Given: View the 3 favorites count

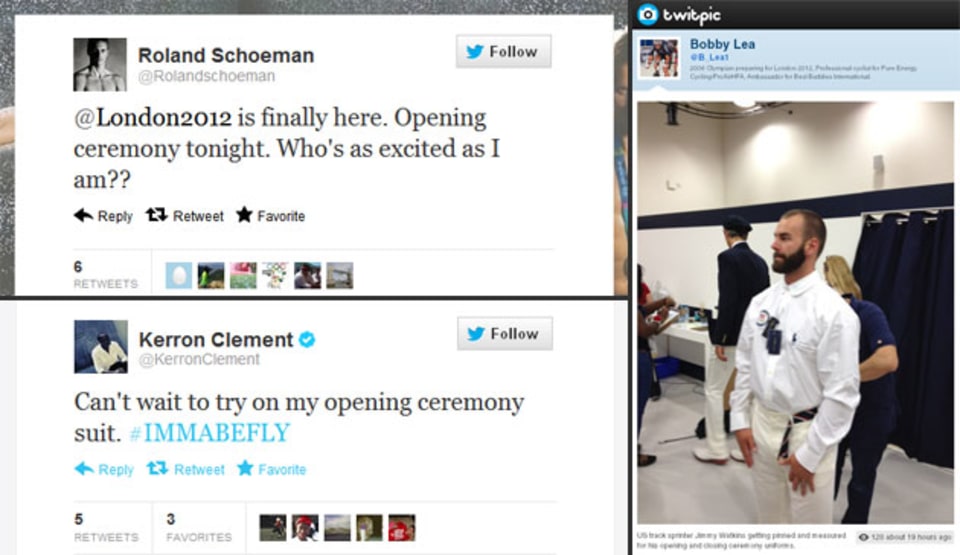Looking at the screenshot, I should click(x=199, y=528).
